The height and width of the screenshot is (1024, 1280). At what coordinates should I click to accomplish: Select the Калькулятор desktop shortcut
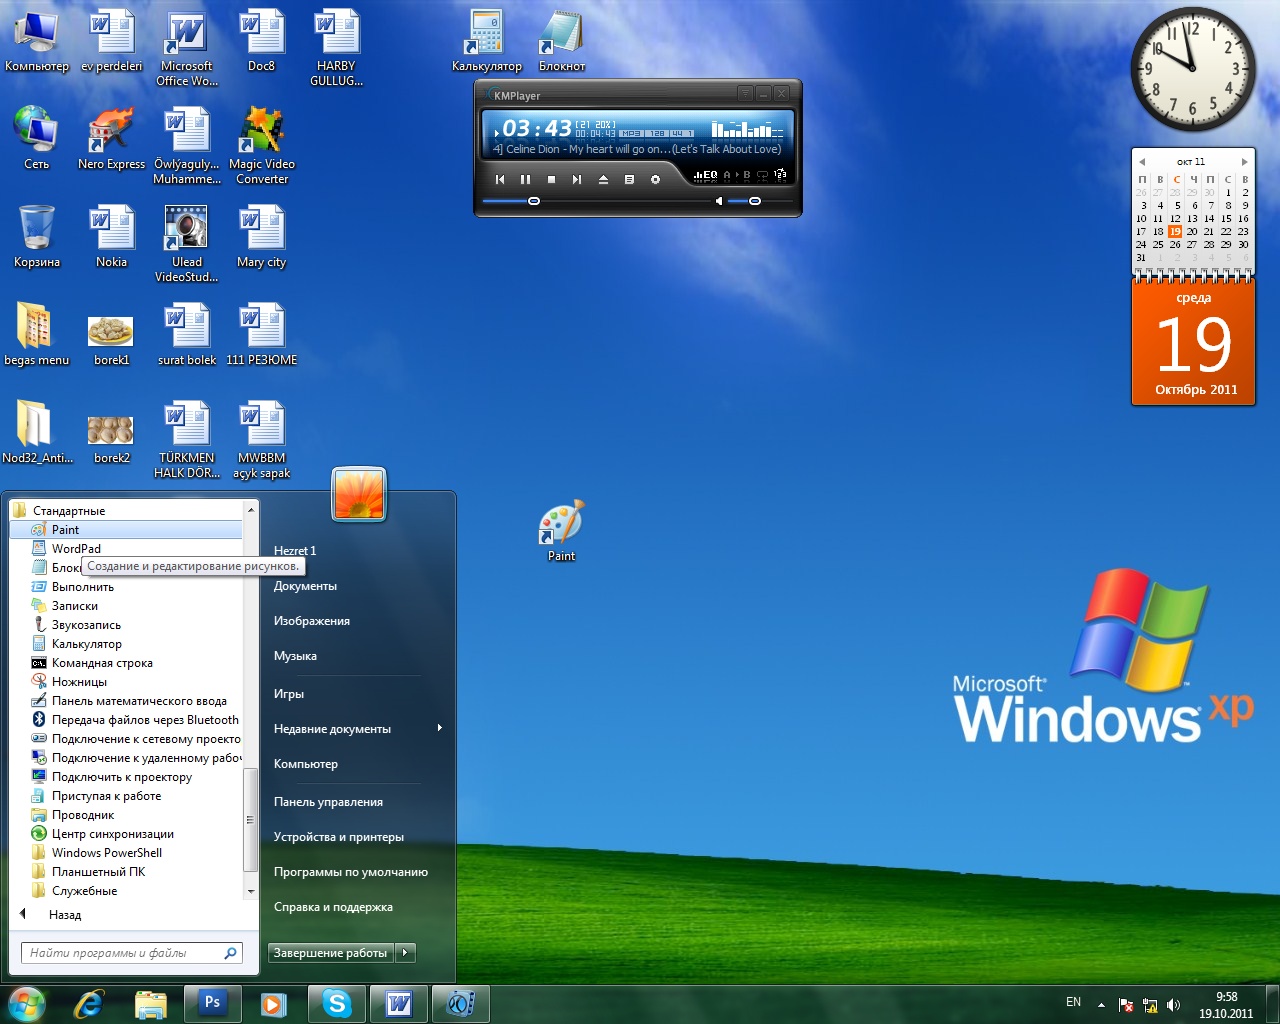coord(487,42)
